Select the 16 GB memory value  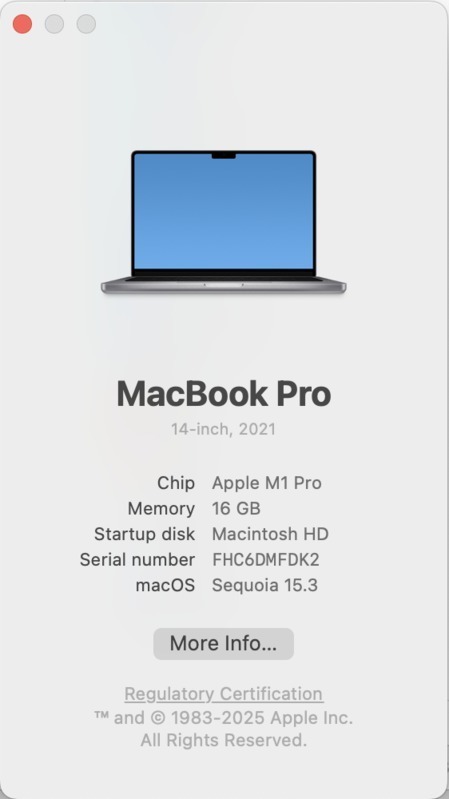coord(236,509)
